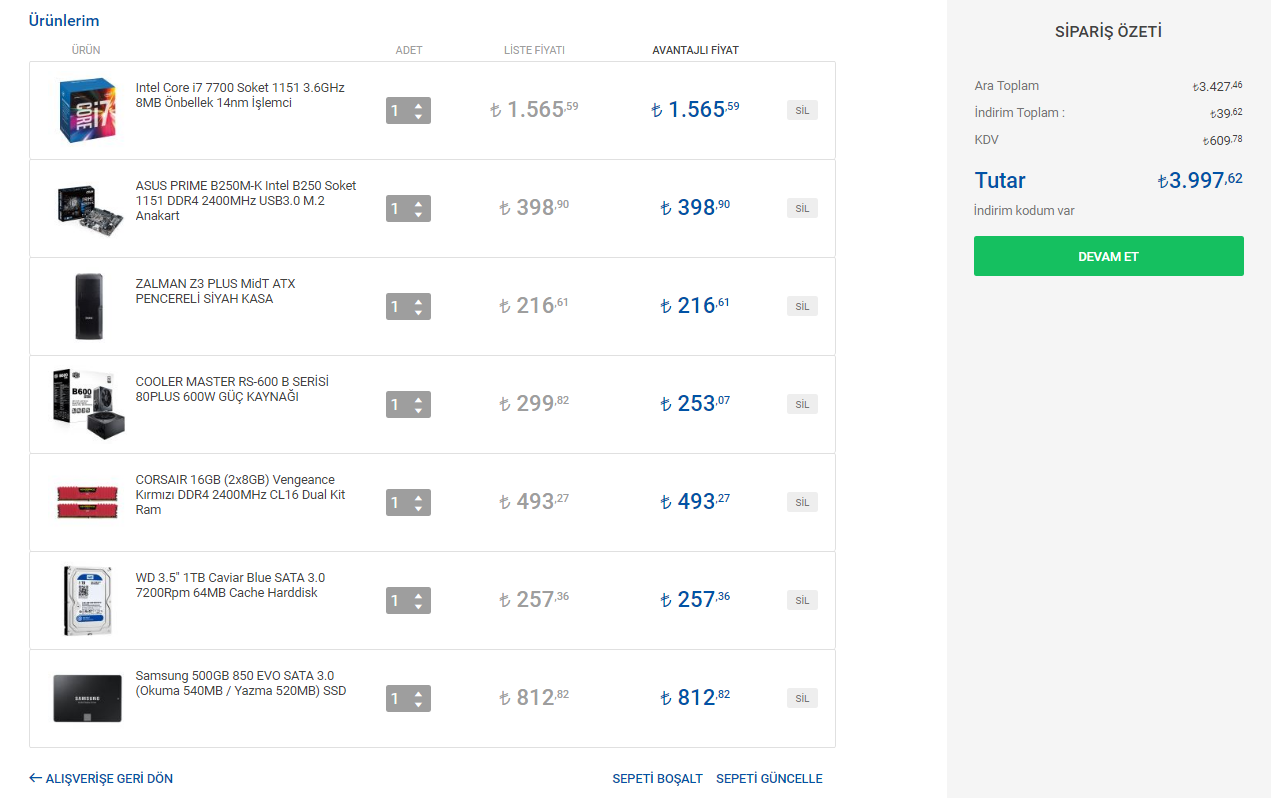1288x798 pixels.
Task: Click the ZALMAN Z3 PLUS MidT ATX title
Action: click(x=216, y=291)
